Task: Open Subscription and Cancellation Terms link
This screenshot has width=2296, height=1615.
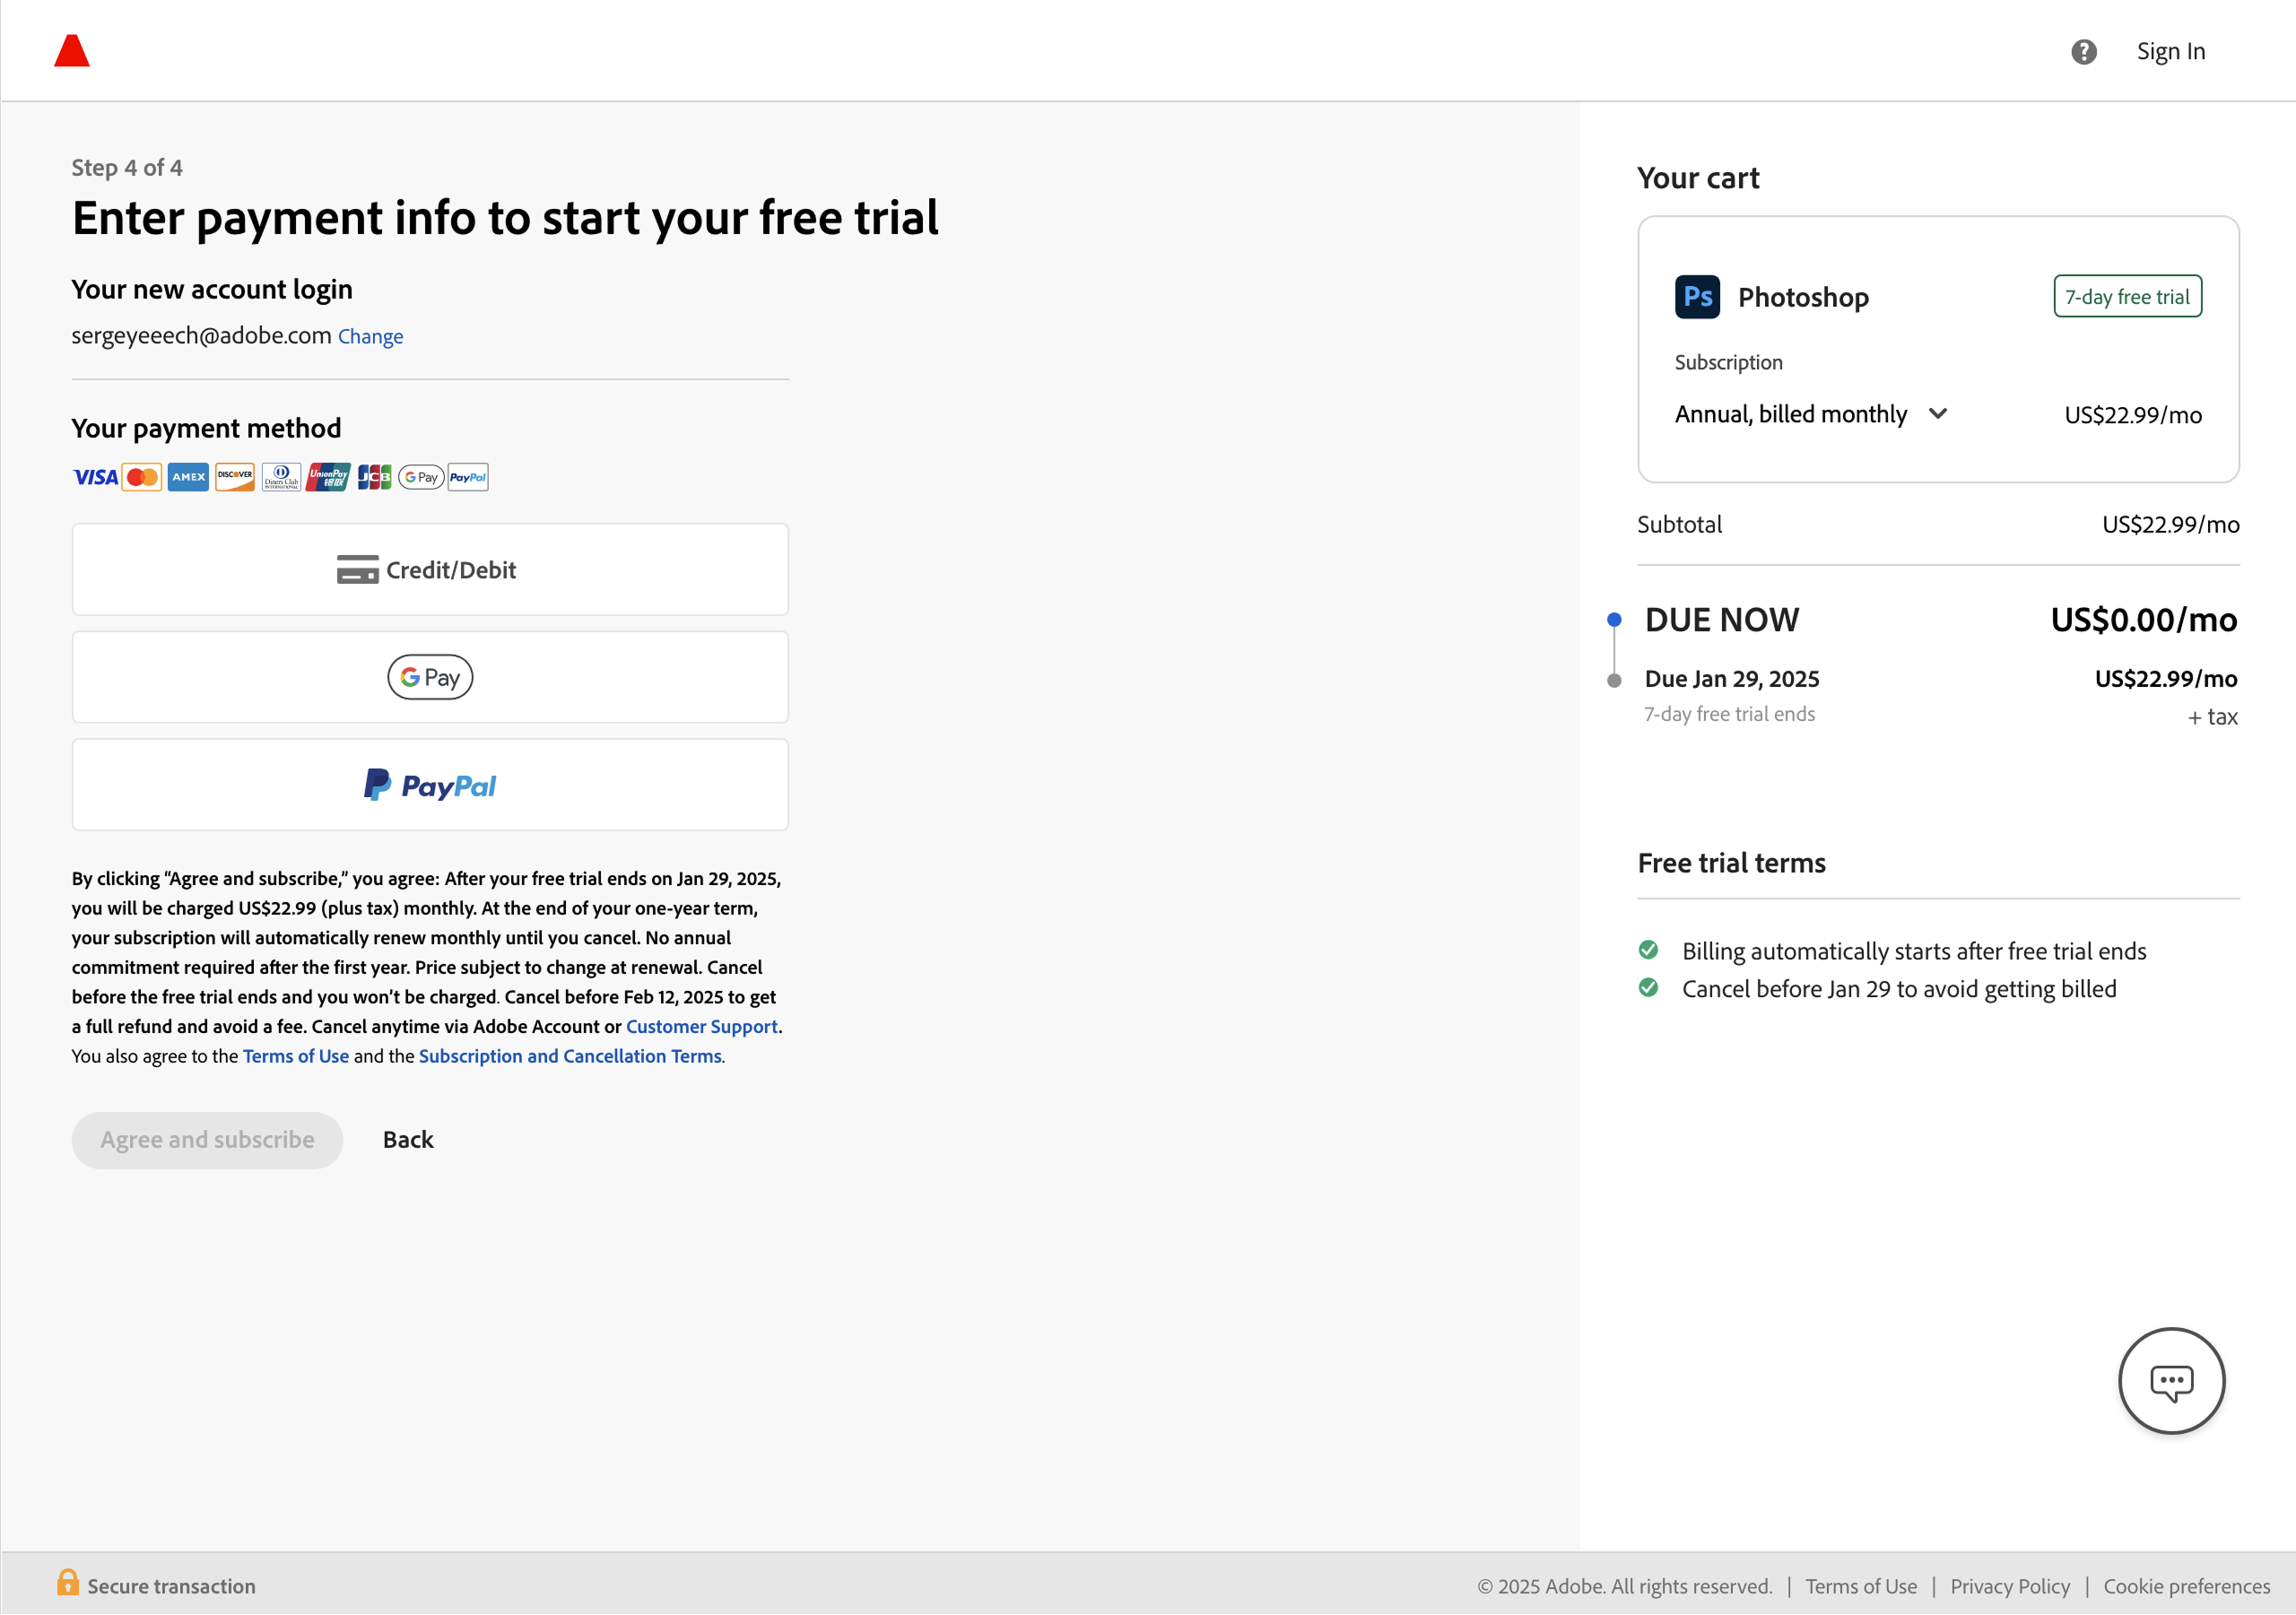Action: click(570, 1057)
